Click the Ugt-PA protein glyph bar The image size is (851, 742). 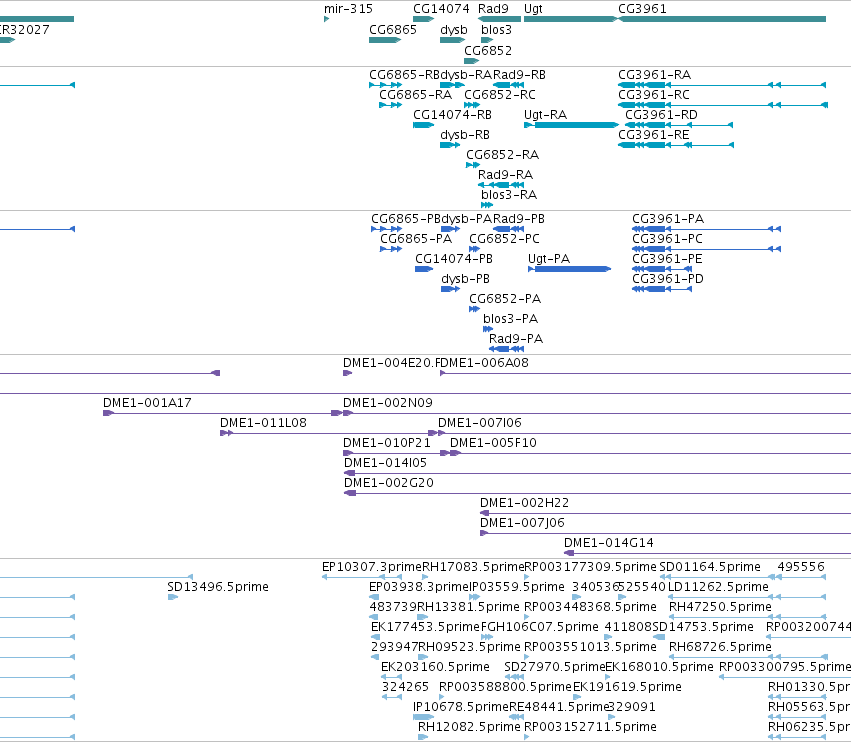[x=570, y=269]
